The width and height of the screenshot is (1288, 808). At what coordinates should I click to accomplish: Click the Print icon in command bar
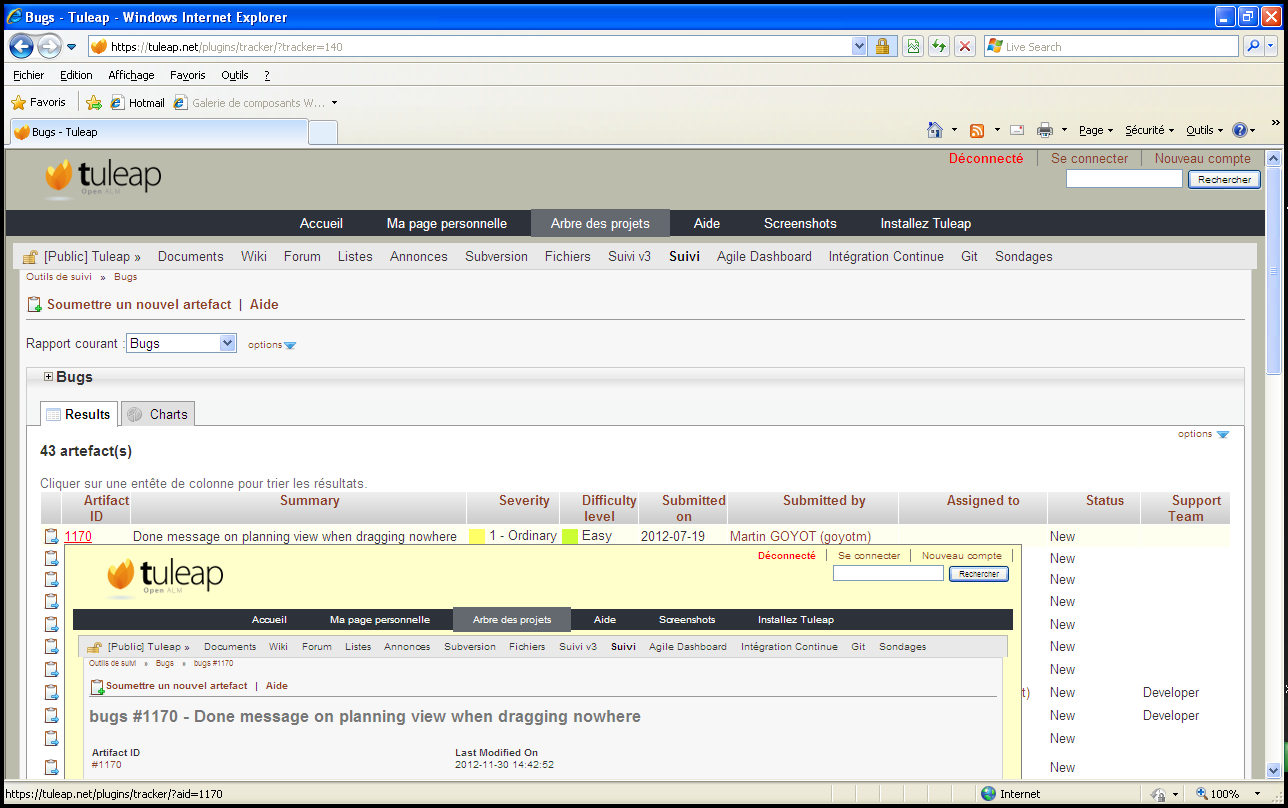click(x=1045, y=130)
